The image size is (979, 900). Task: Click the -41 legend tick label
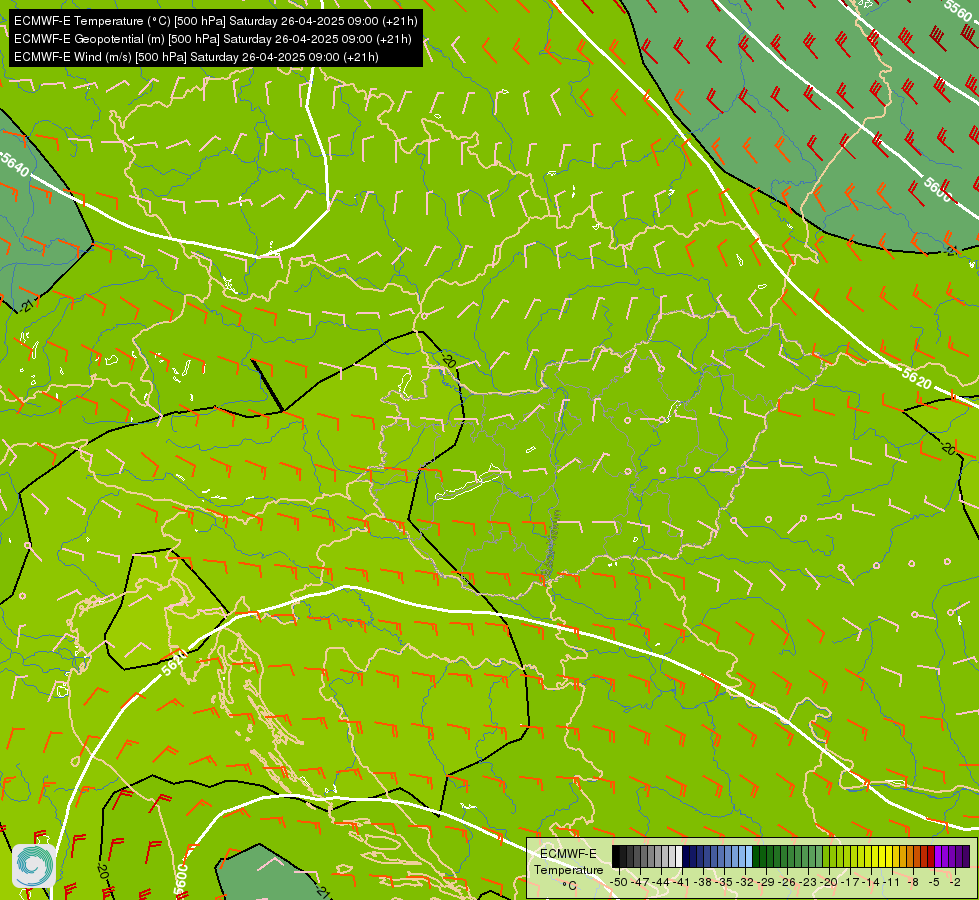682,882
